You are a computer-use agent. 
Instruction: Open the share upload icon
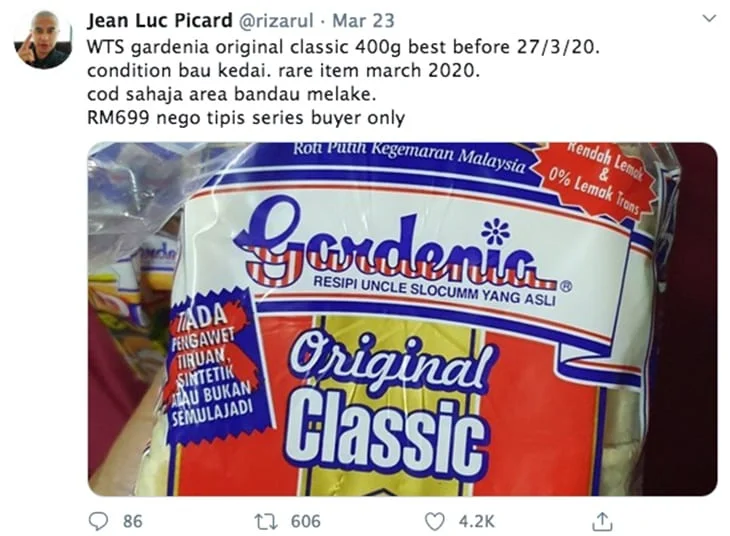pyautogui.click(x=602, y=521)
